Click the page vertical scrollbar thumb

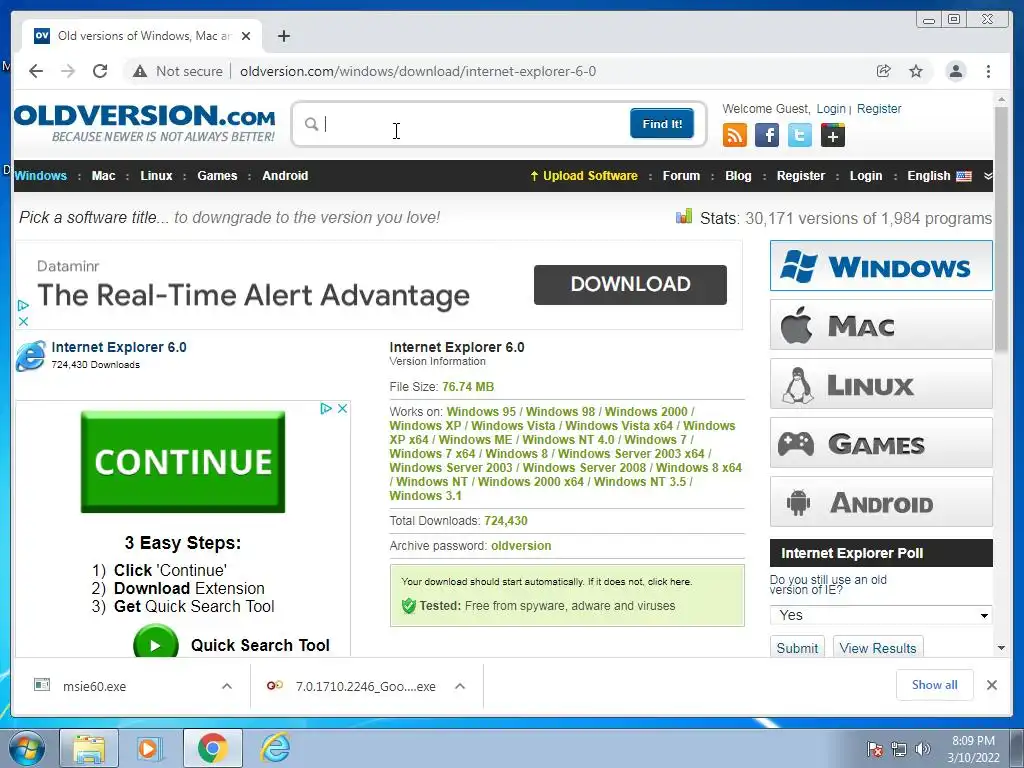(x=1001, y=229)
